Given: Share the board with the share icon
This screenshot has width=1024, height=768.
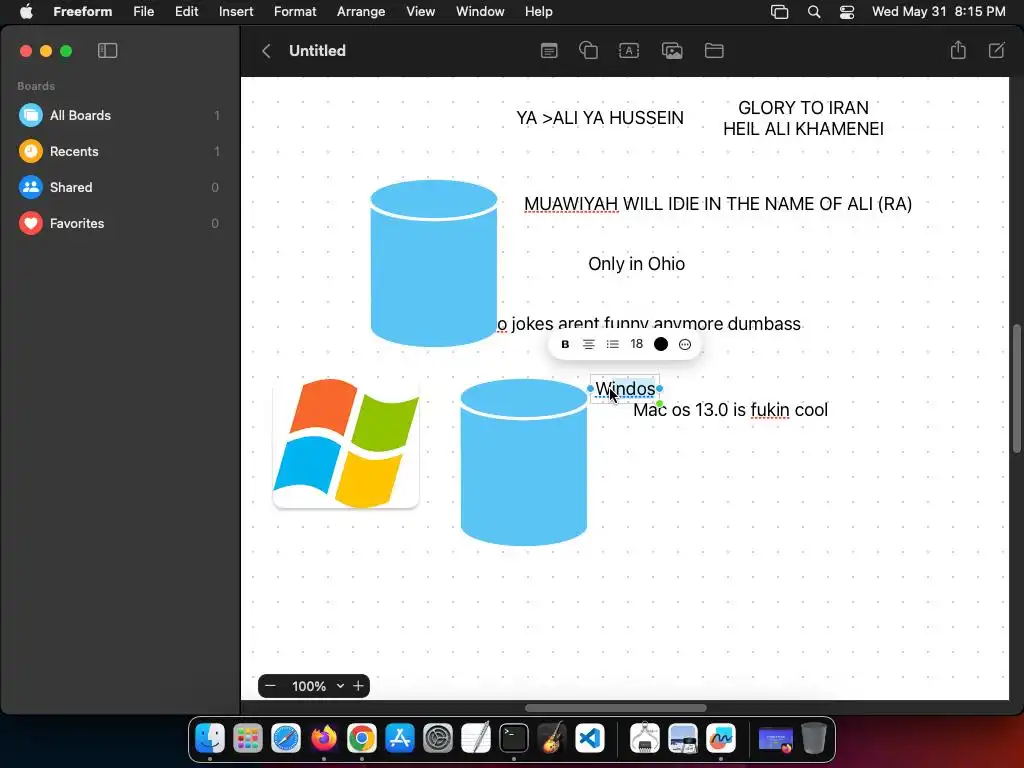Looking at the screenshot, I should 958,50.
